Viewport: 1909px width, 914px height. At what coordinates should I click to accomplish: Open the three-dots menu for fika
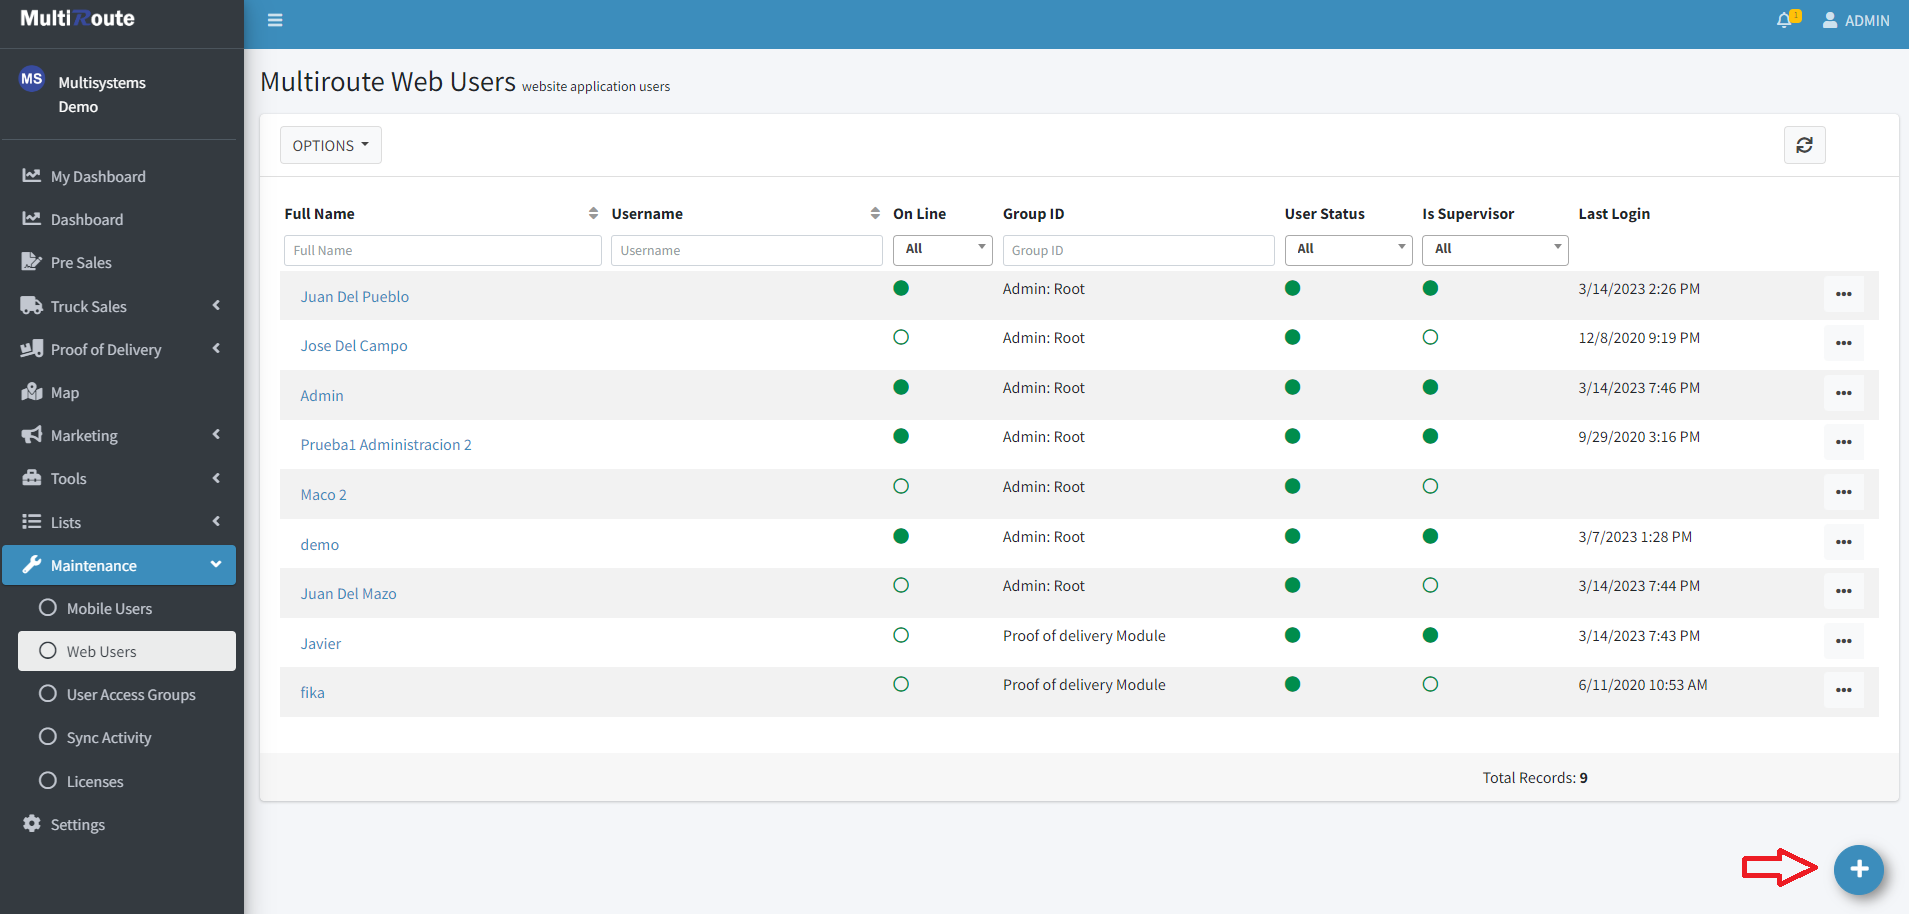coord(1843,690)
